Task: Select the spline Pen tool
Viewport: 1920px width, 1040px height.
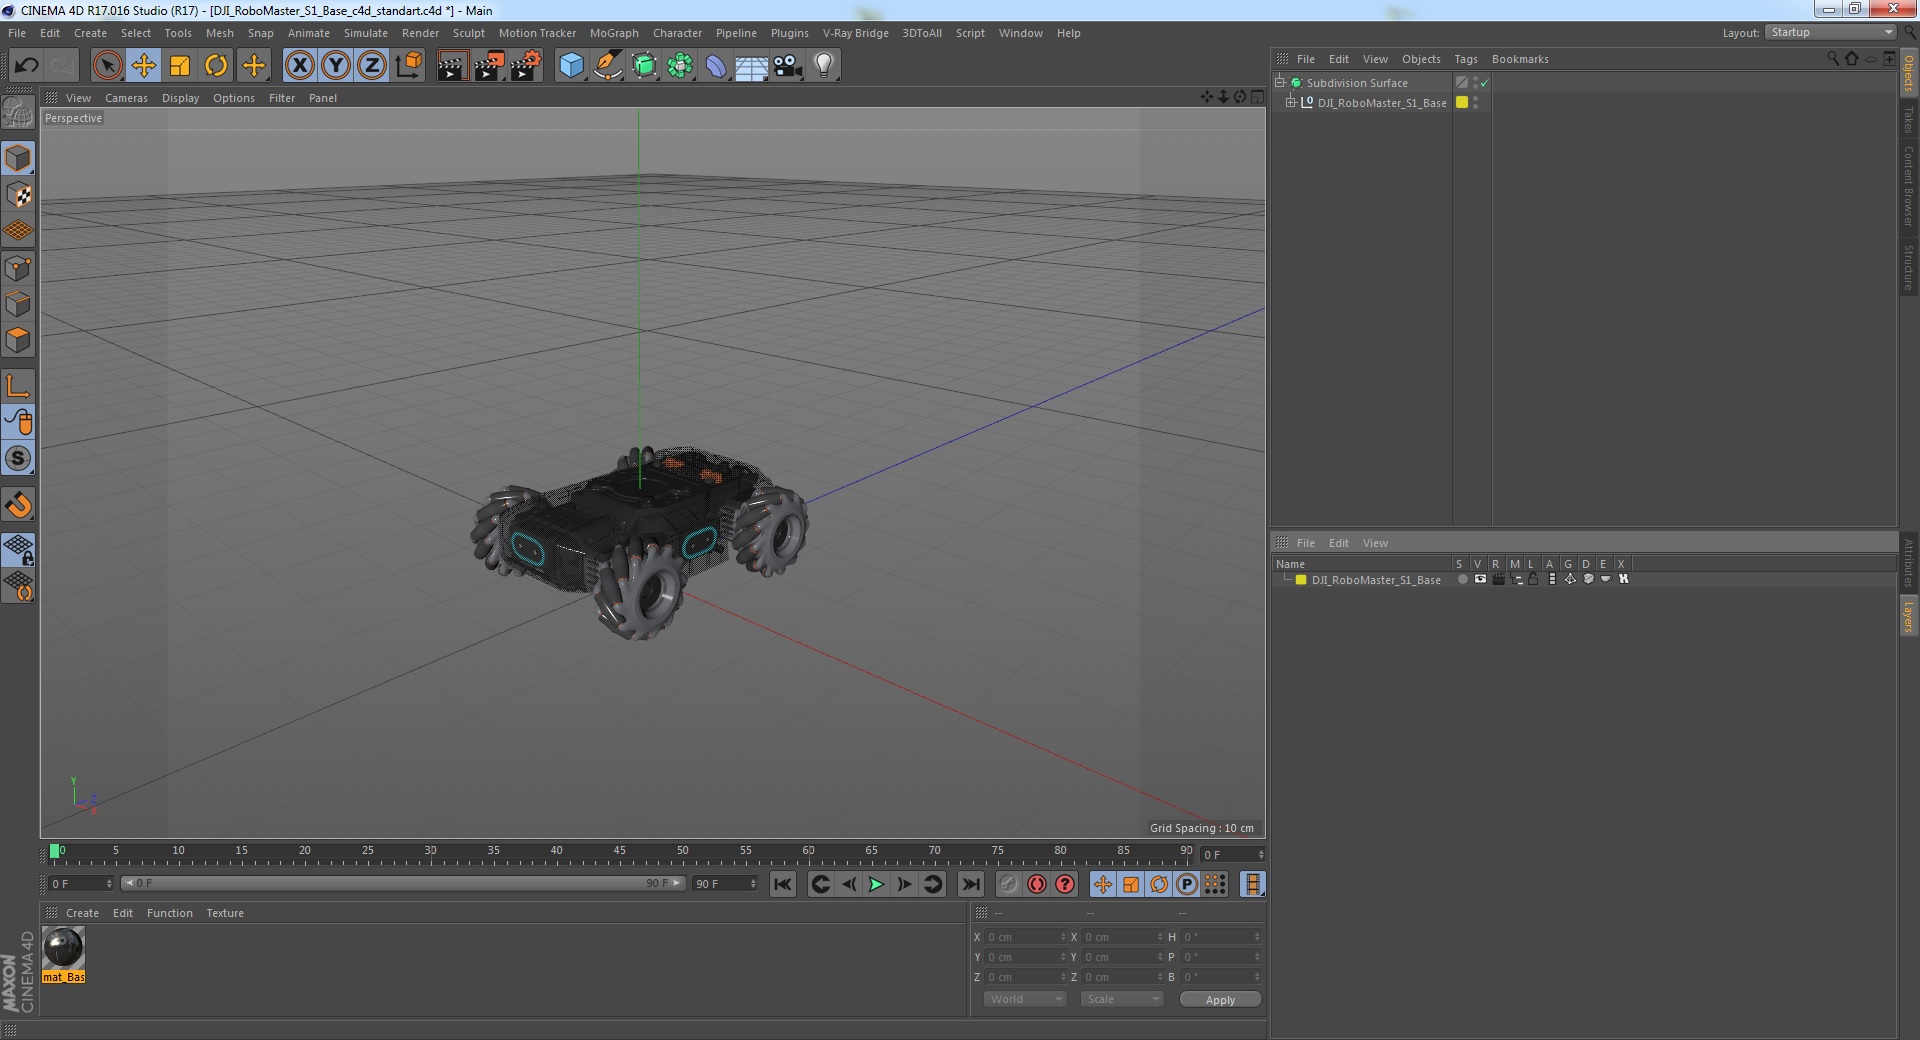Action: pos(608,66)
